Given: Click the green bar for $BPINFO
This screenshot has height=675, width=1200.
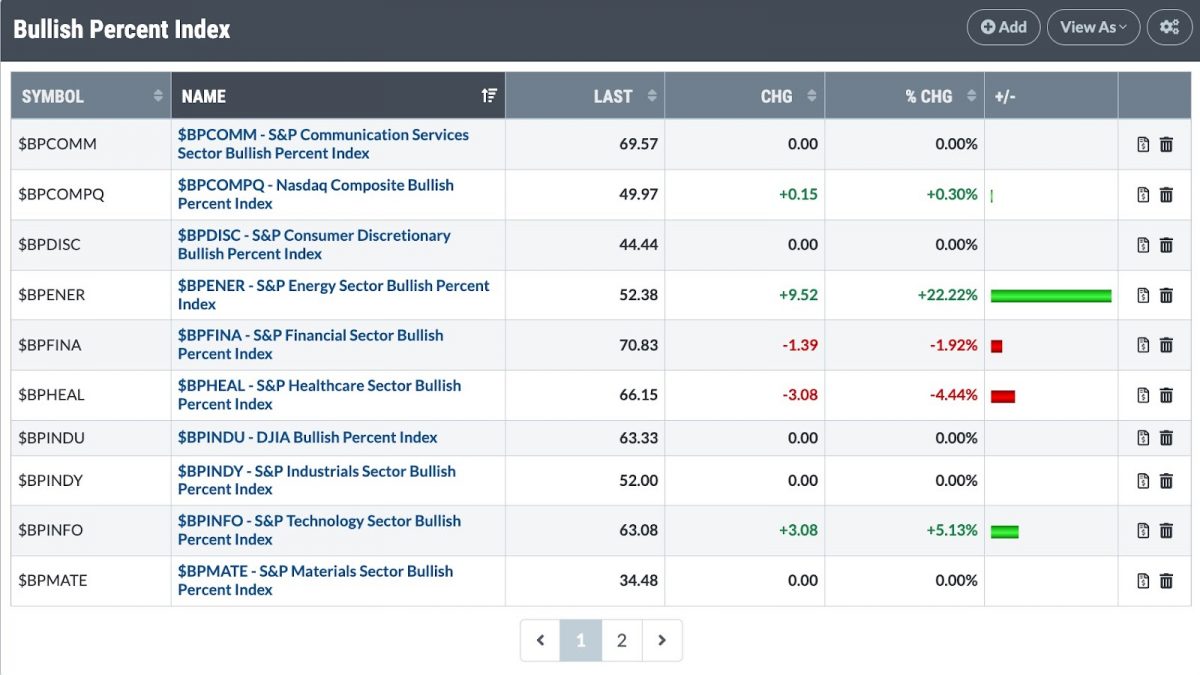Looking at the screenshot, I should [1005, 532].
